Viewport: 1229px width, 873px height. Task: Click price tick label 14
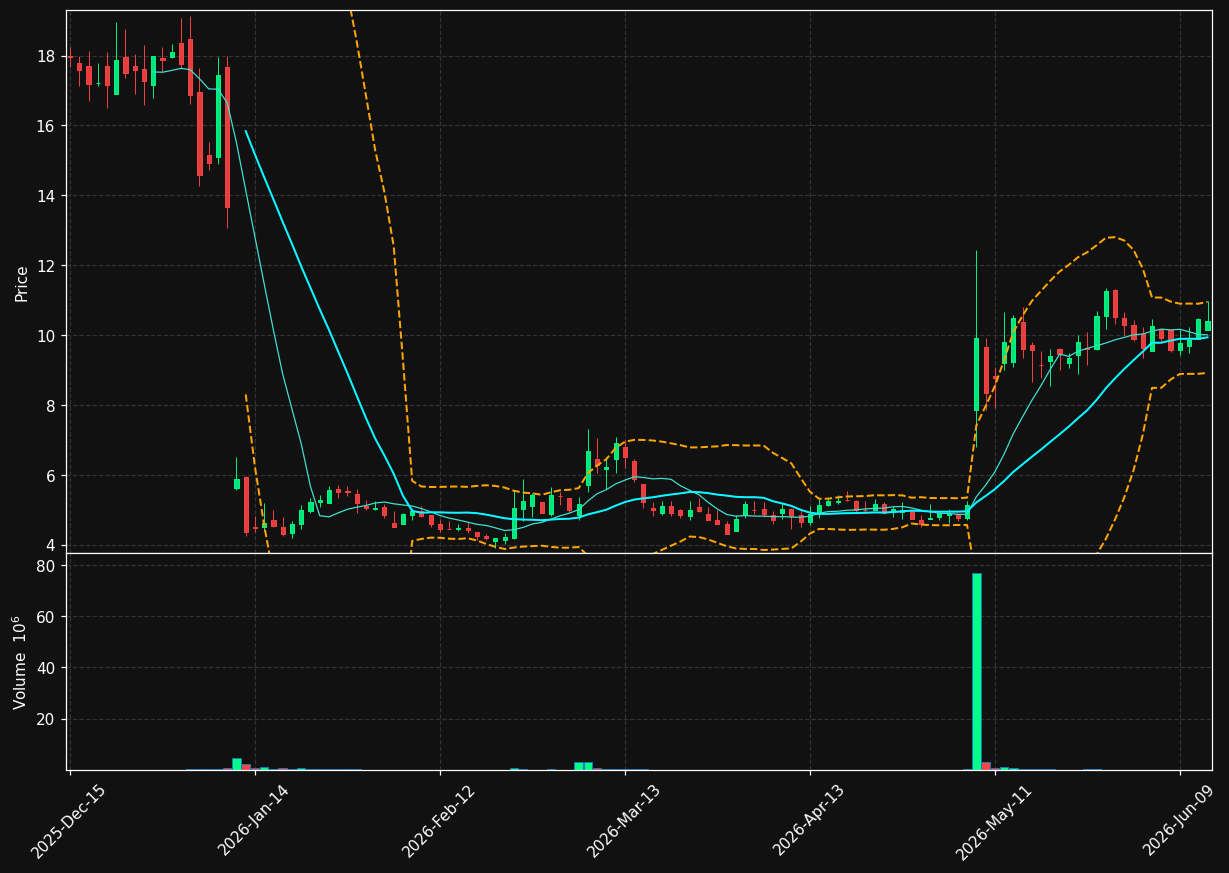[x=46, y=196]
